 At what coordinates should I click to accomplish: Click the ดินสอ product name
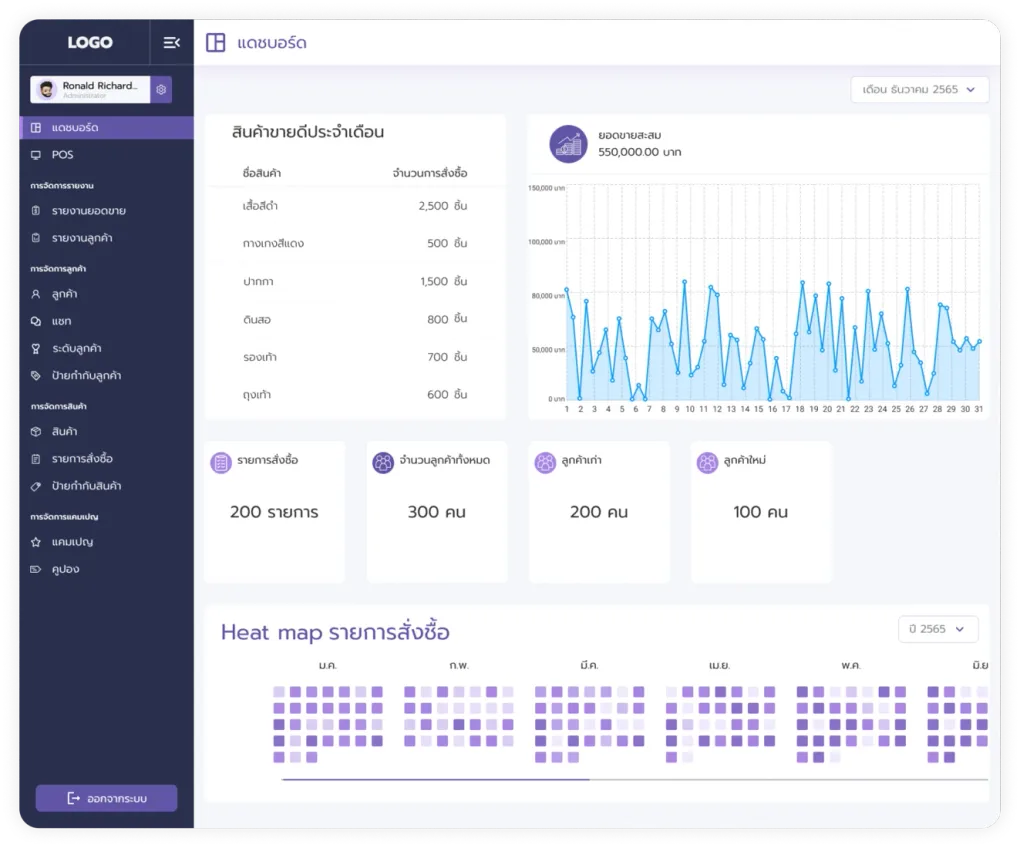coord(256,320)
